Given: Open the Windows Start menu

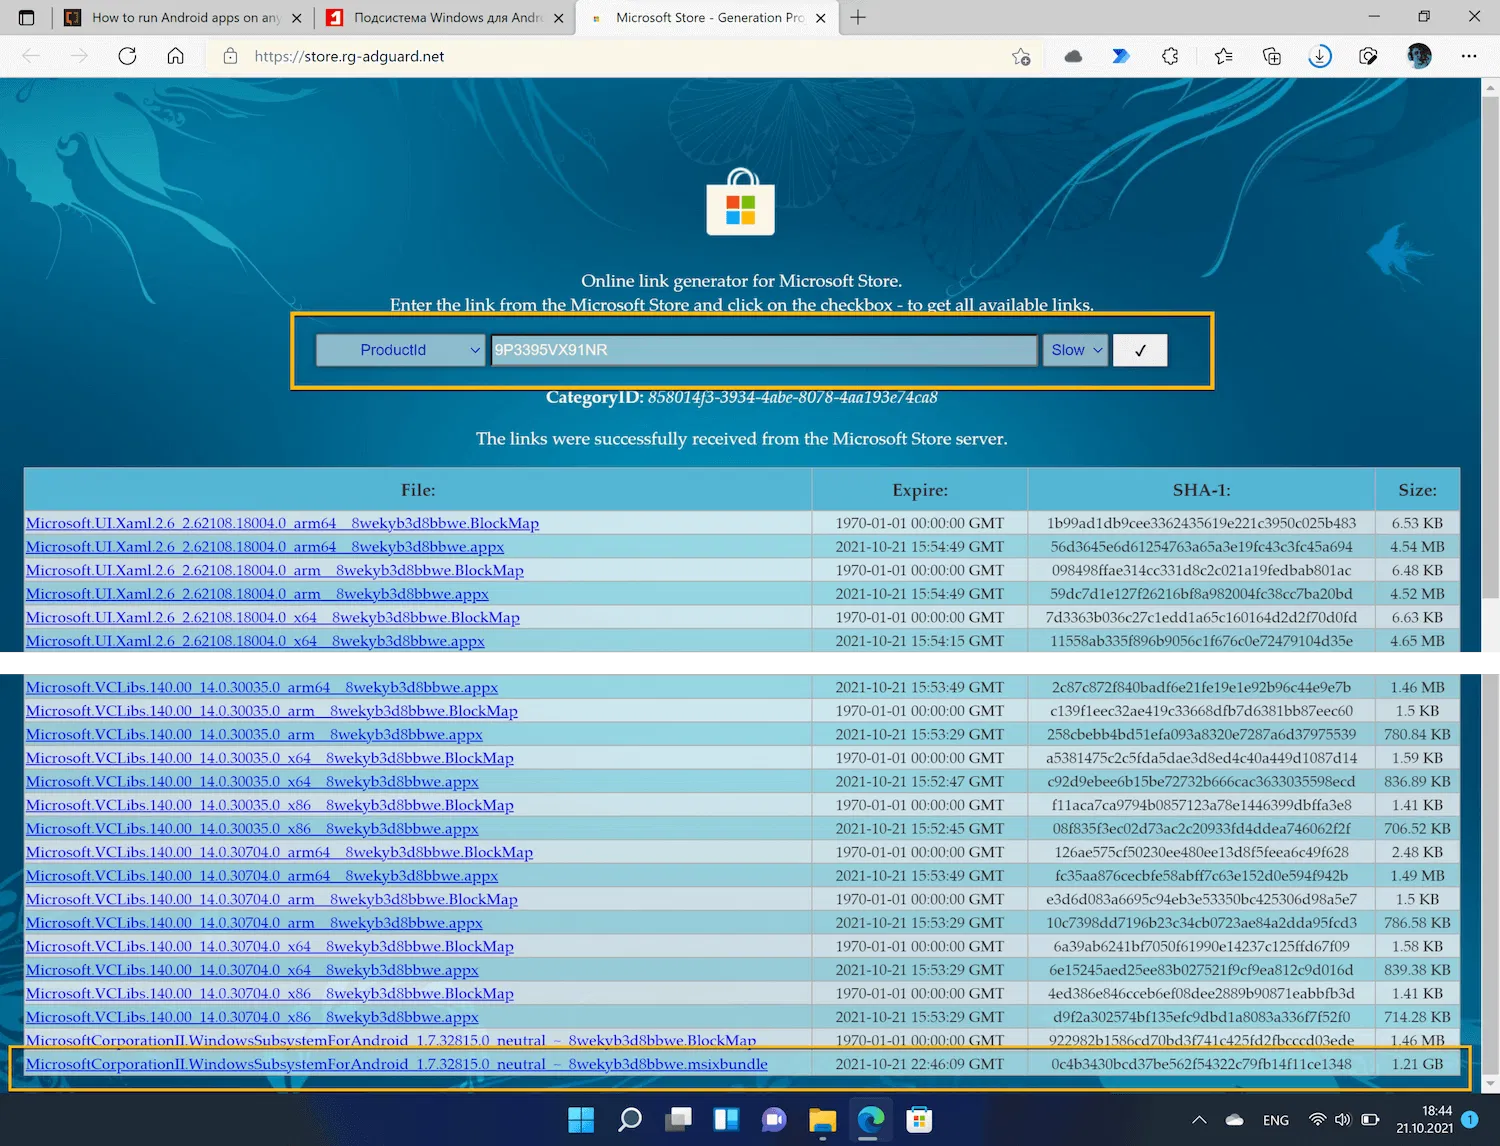Looking at the screenshot, I should coord(581,1120).
